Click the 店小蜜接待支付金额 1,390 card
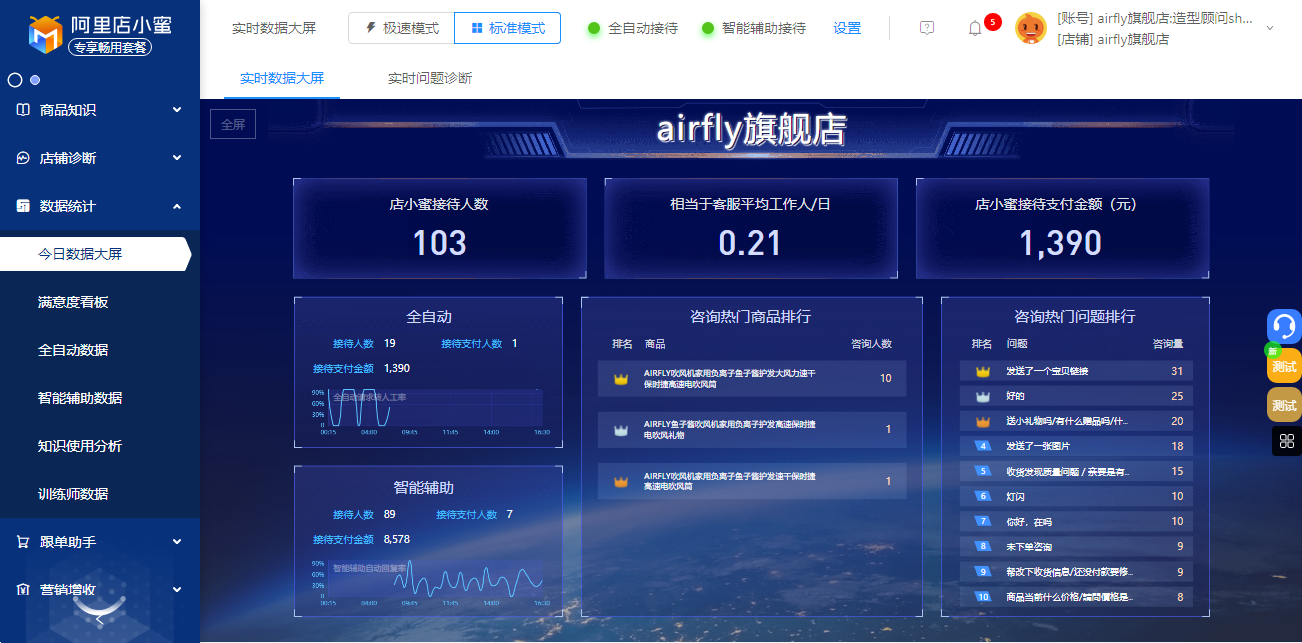 pyautogui.click(x=1062, y=228)
